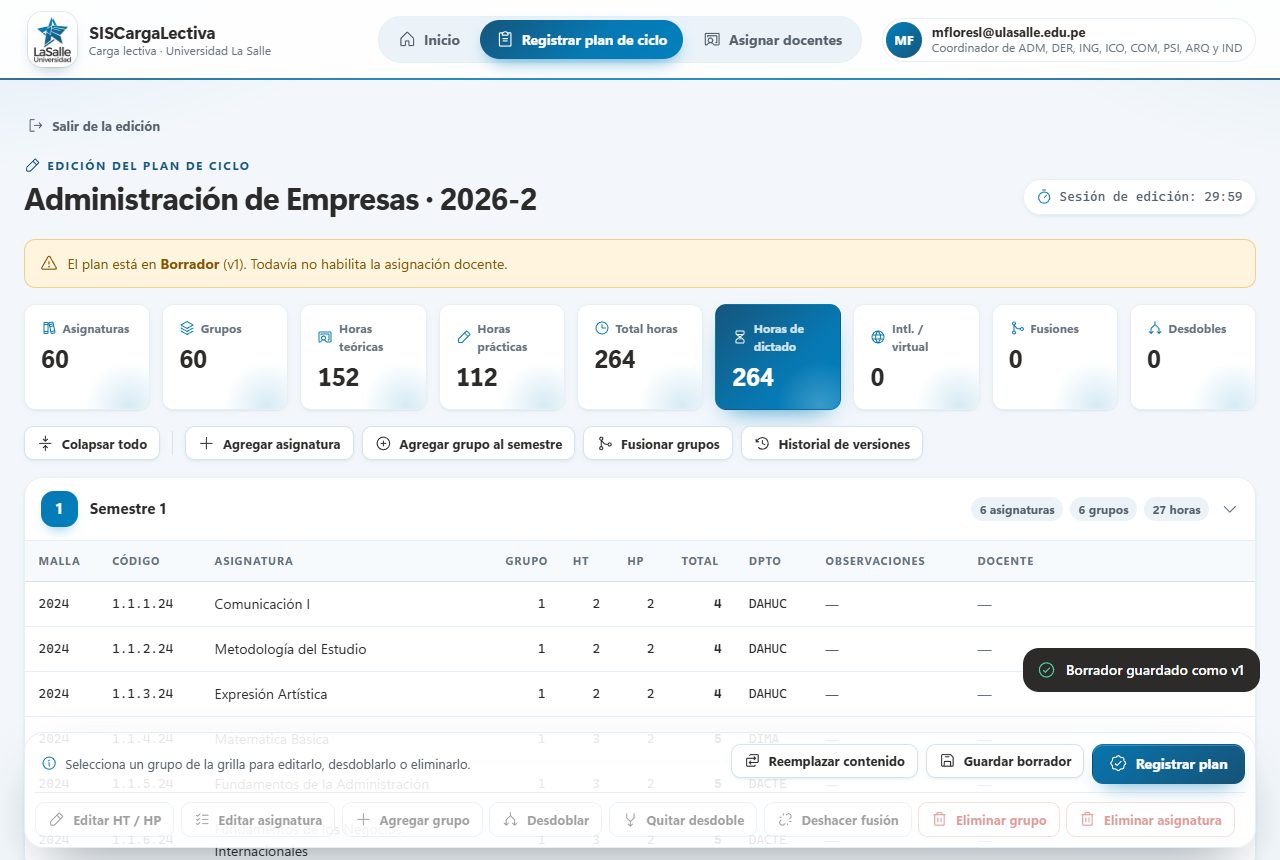Click the Horas prácticas pencil icon
This screenshot has width=1280, height=860.
point(463,337)
